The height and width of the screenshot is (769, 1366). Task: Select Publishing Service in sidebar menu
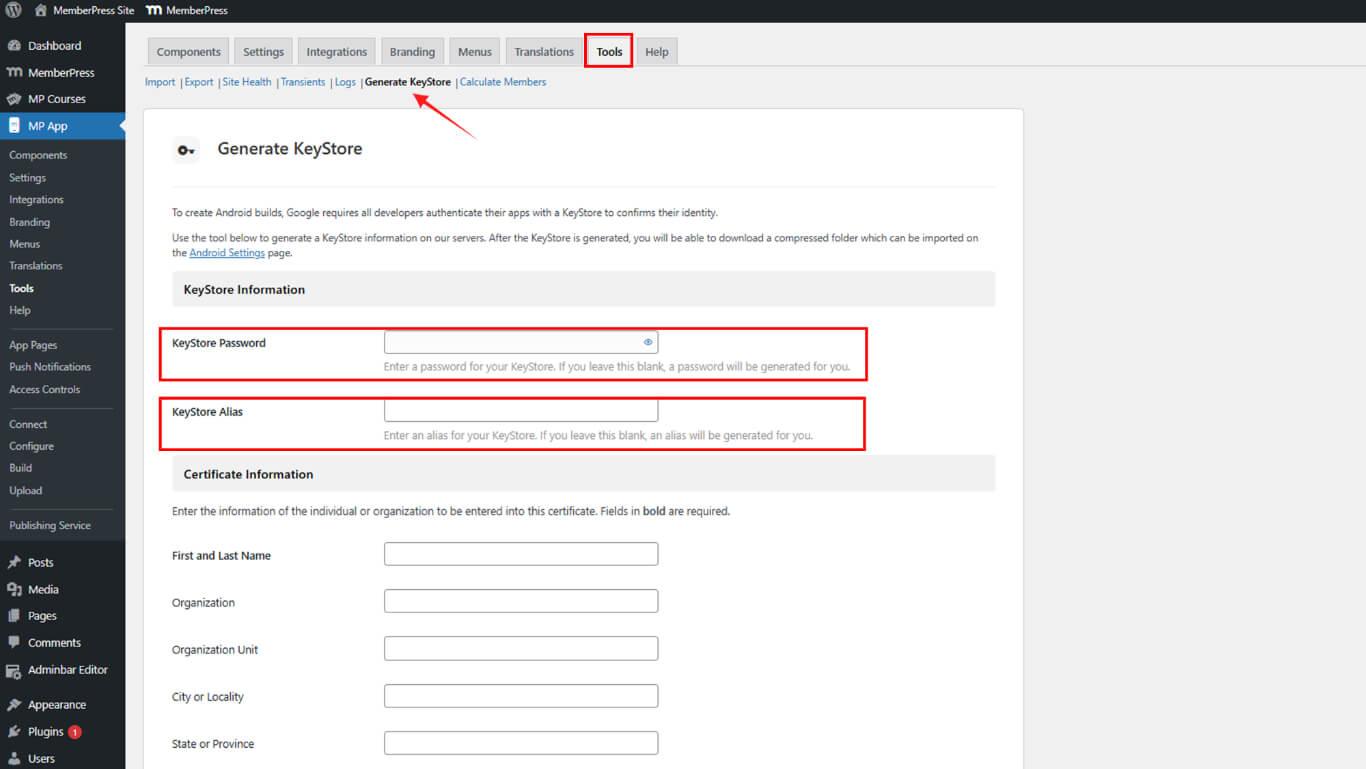[x=50, y=526]
